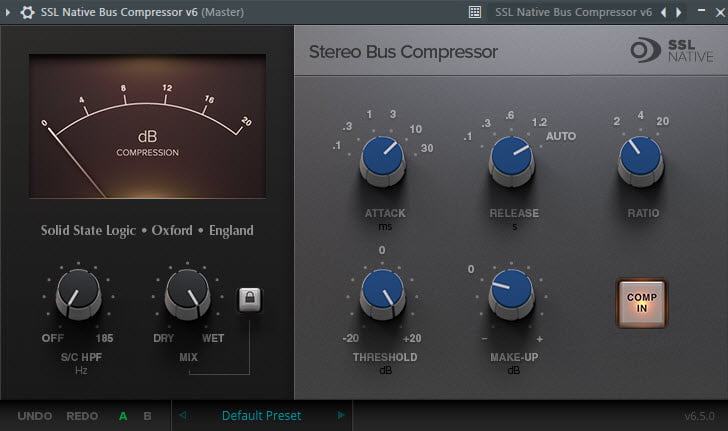Image resolution: width=728 pixels, height=431 pixels.
Task: Click the Stereo Bus Compressor title
Action: (x=403, y=52)
